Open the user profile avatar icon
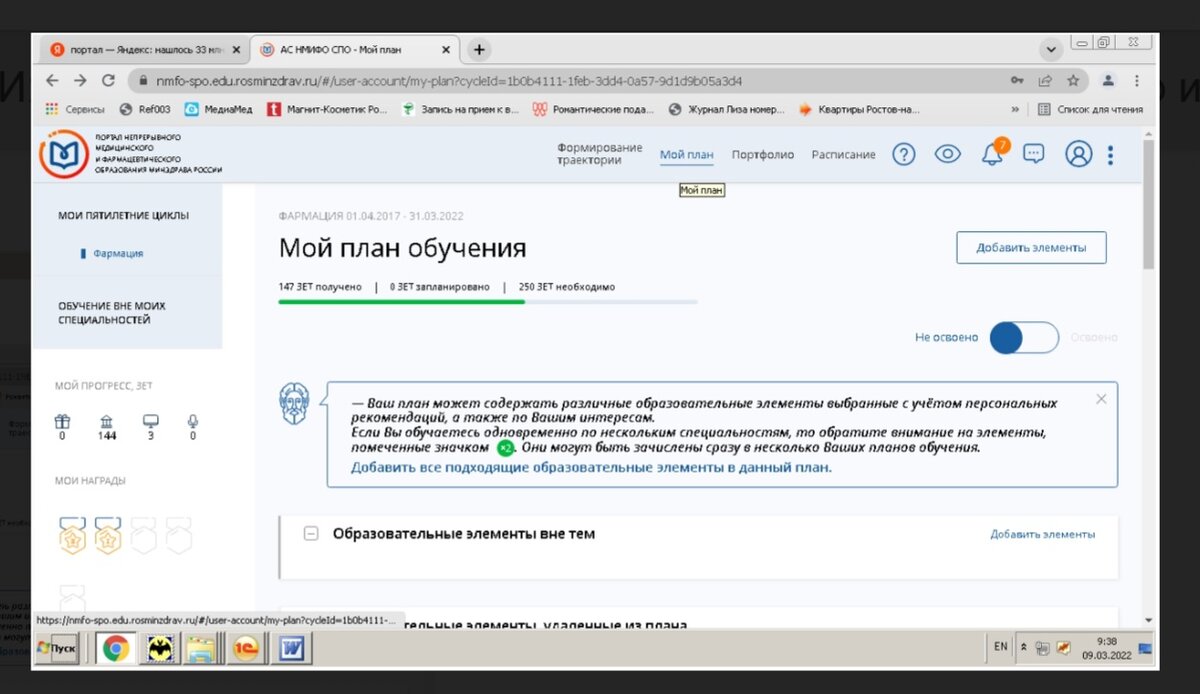Screen dimensions: 1200x694 pos(1078,154)
